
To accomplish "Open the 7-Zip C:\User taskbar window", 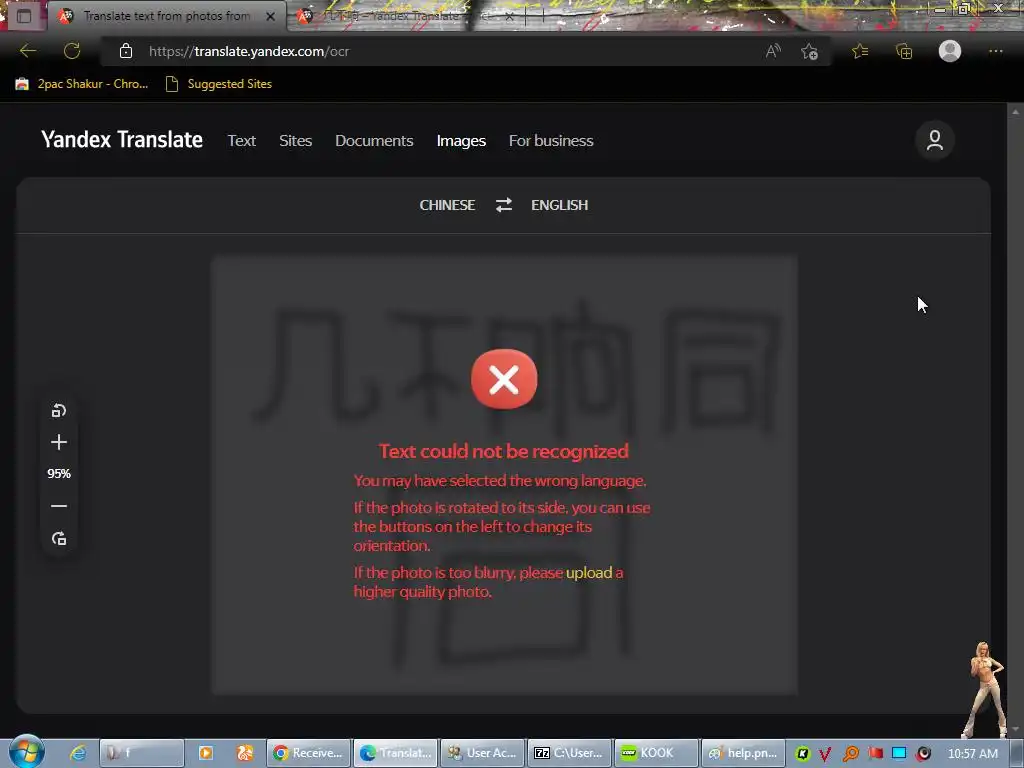I will (569, 753).
